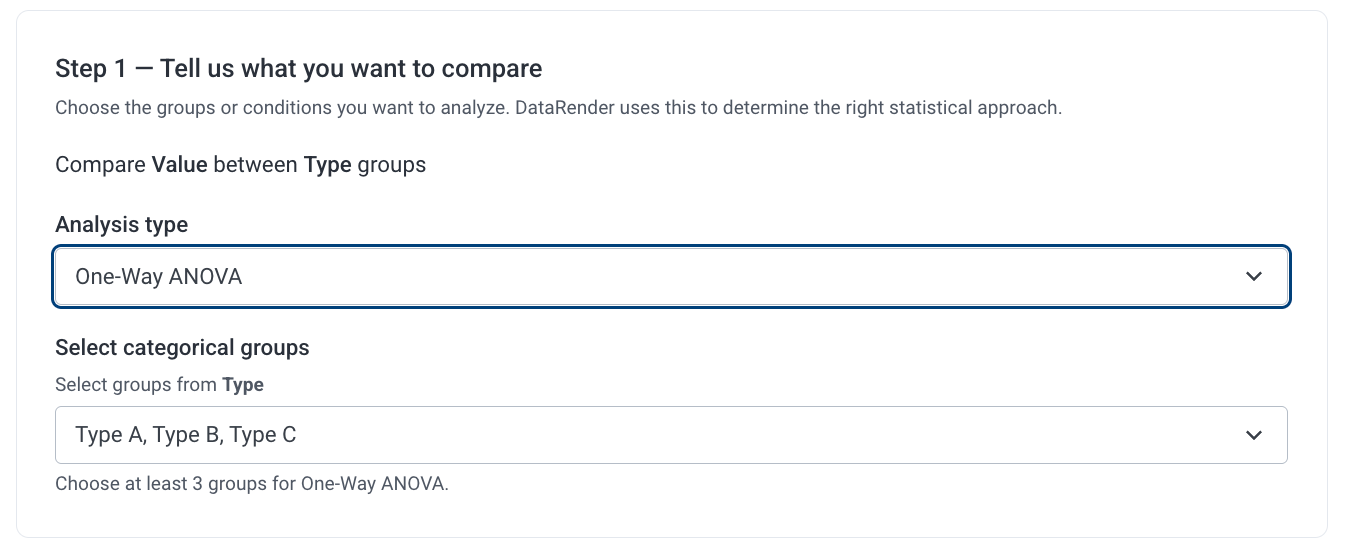The height and width of the screenshot is (560, 1354).
Task: Click the Step 1 heading text
Action: pos(298,69)
